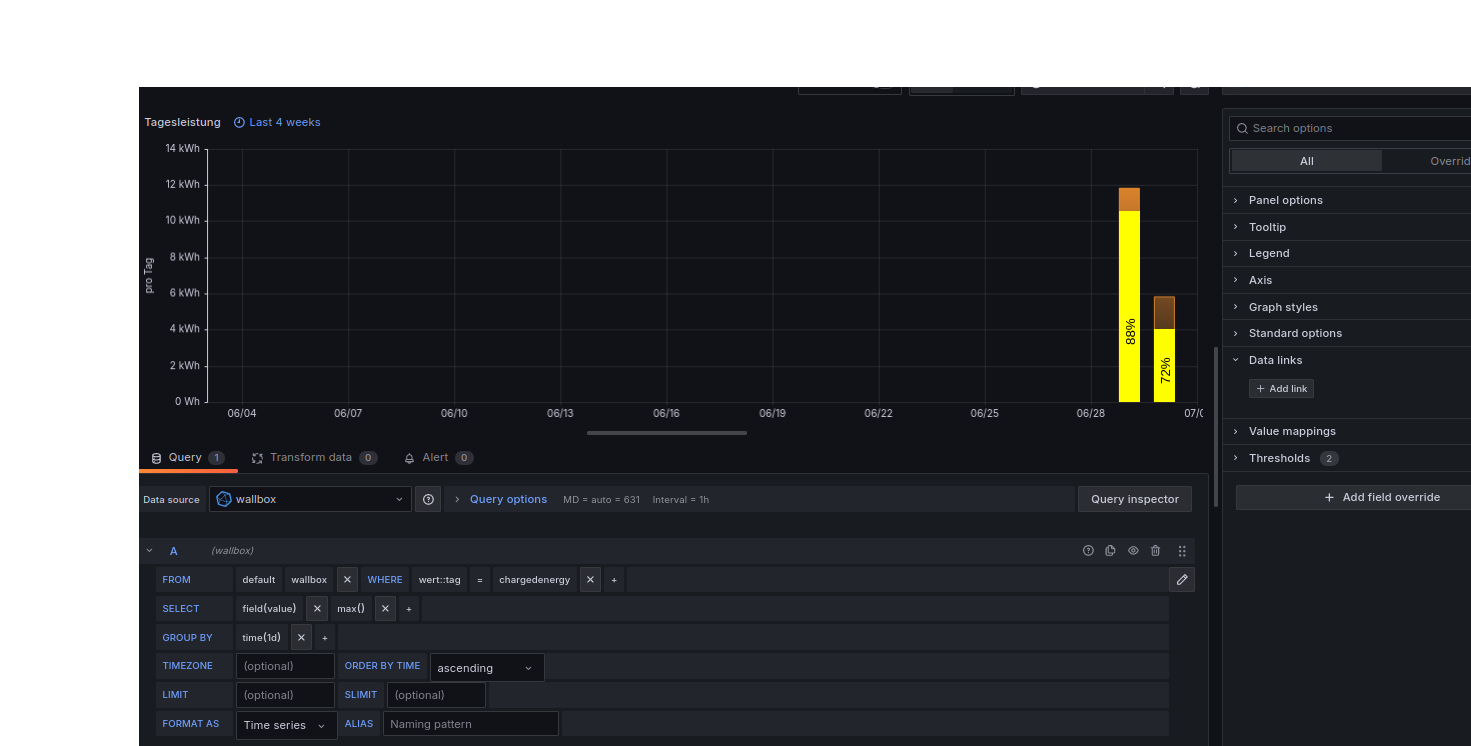
Task: Open the Query inspector
Action: point(1134,499)
